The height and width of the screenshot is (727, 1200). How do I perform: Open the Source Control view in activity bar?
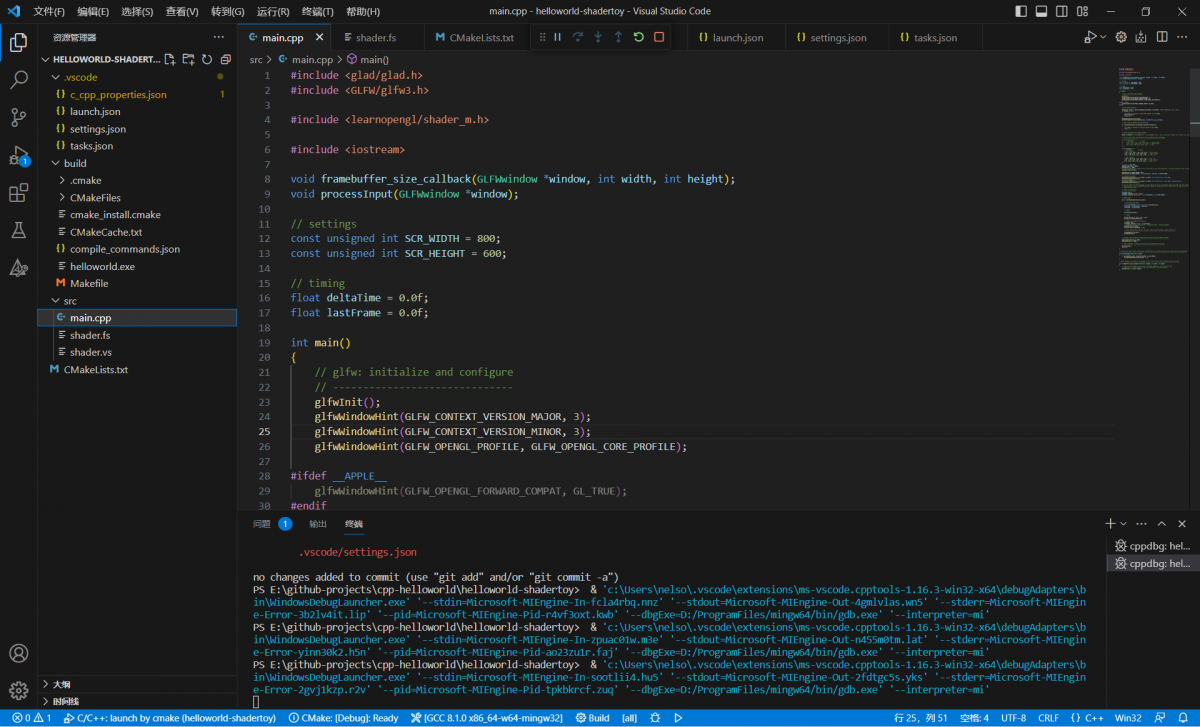pyautogui.click(x=18, y=118)
